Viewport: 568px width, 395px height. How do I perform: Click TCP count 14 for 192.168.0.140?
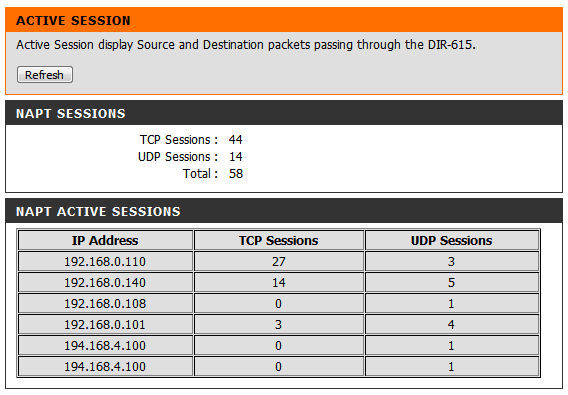(279, 282)
